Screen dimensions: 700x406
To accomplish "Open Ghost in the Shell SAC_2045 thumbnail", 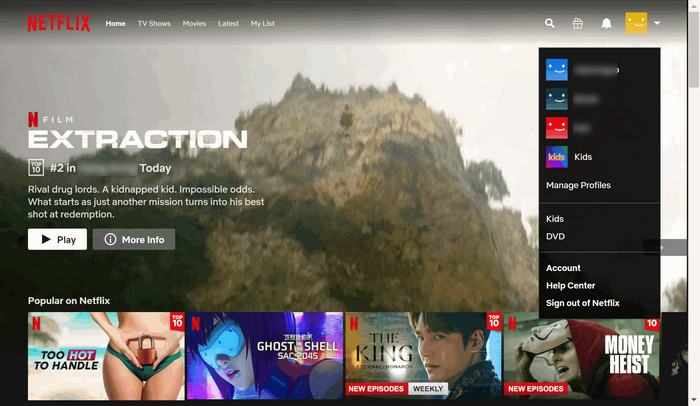I will pyautogui.click(x=265, y=356).
